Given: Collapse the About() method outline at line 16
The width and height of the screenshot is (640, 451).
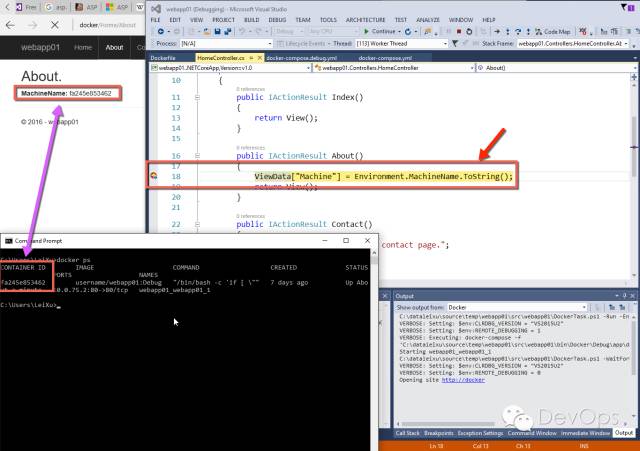Looking at the screenshot, I should (197, 156).
